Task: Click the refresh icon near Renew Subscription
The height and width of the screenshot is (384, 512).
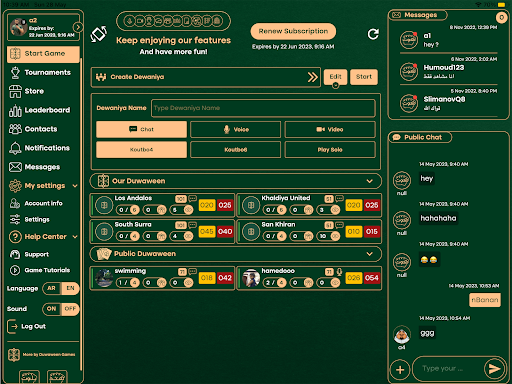Action: point(373,34)
